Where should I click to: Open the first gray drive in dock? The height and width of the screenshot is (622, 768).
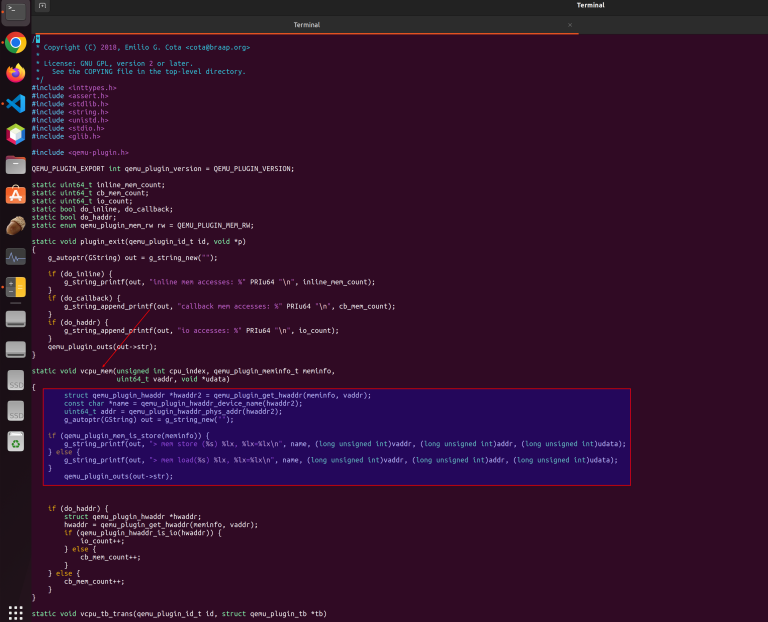point(16,319)
